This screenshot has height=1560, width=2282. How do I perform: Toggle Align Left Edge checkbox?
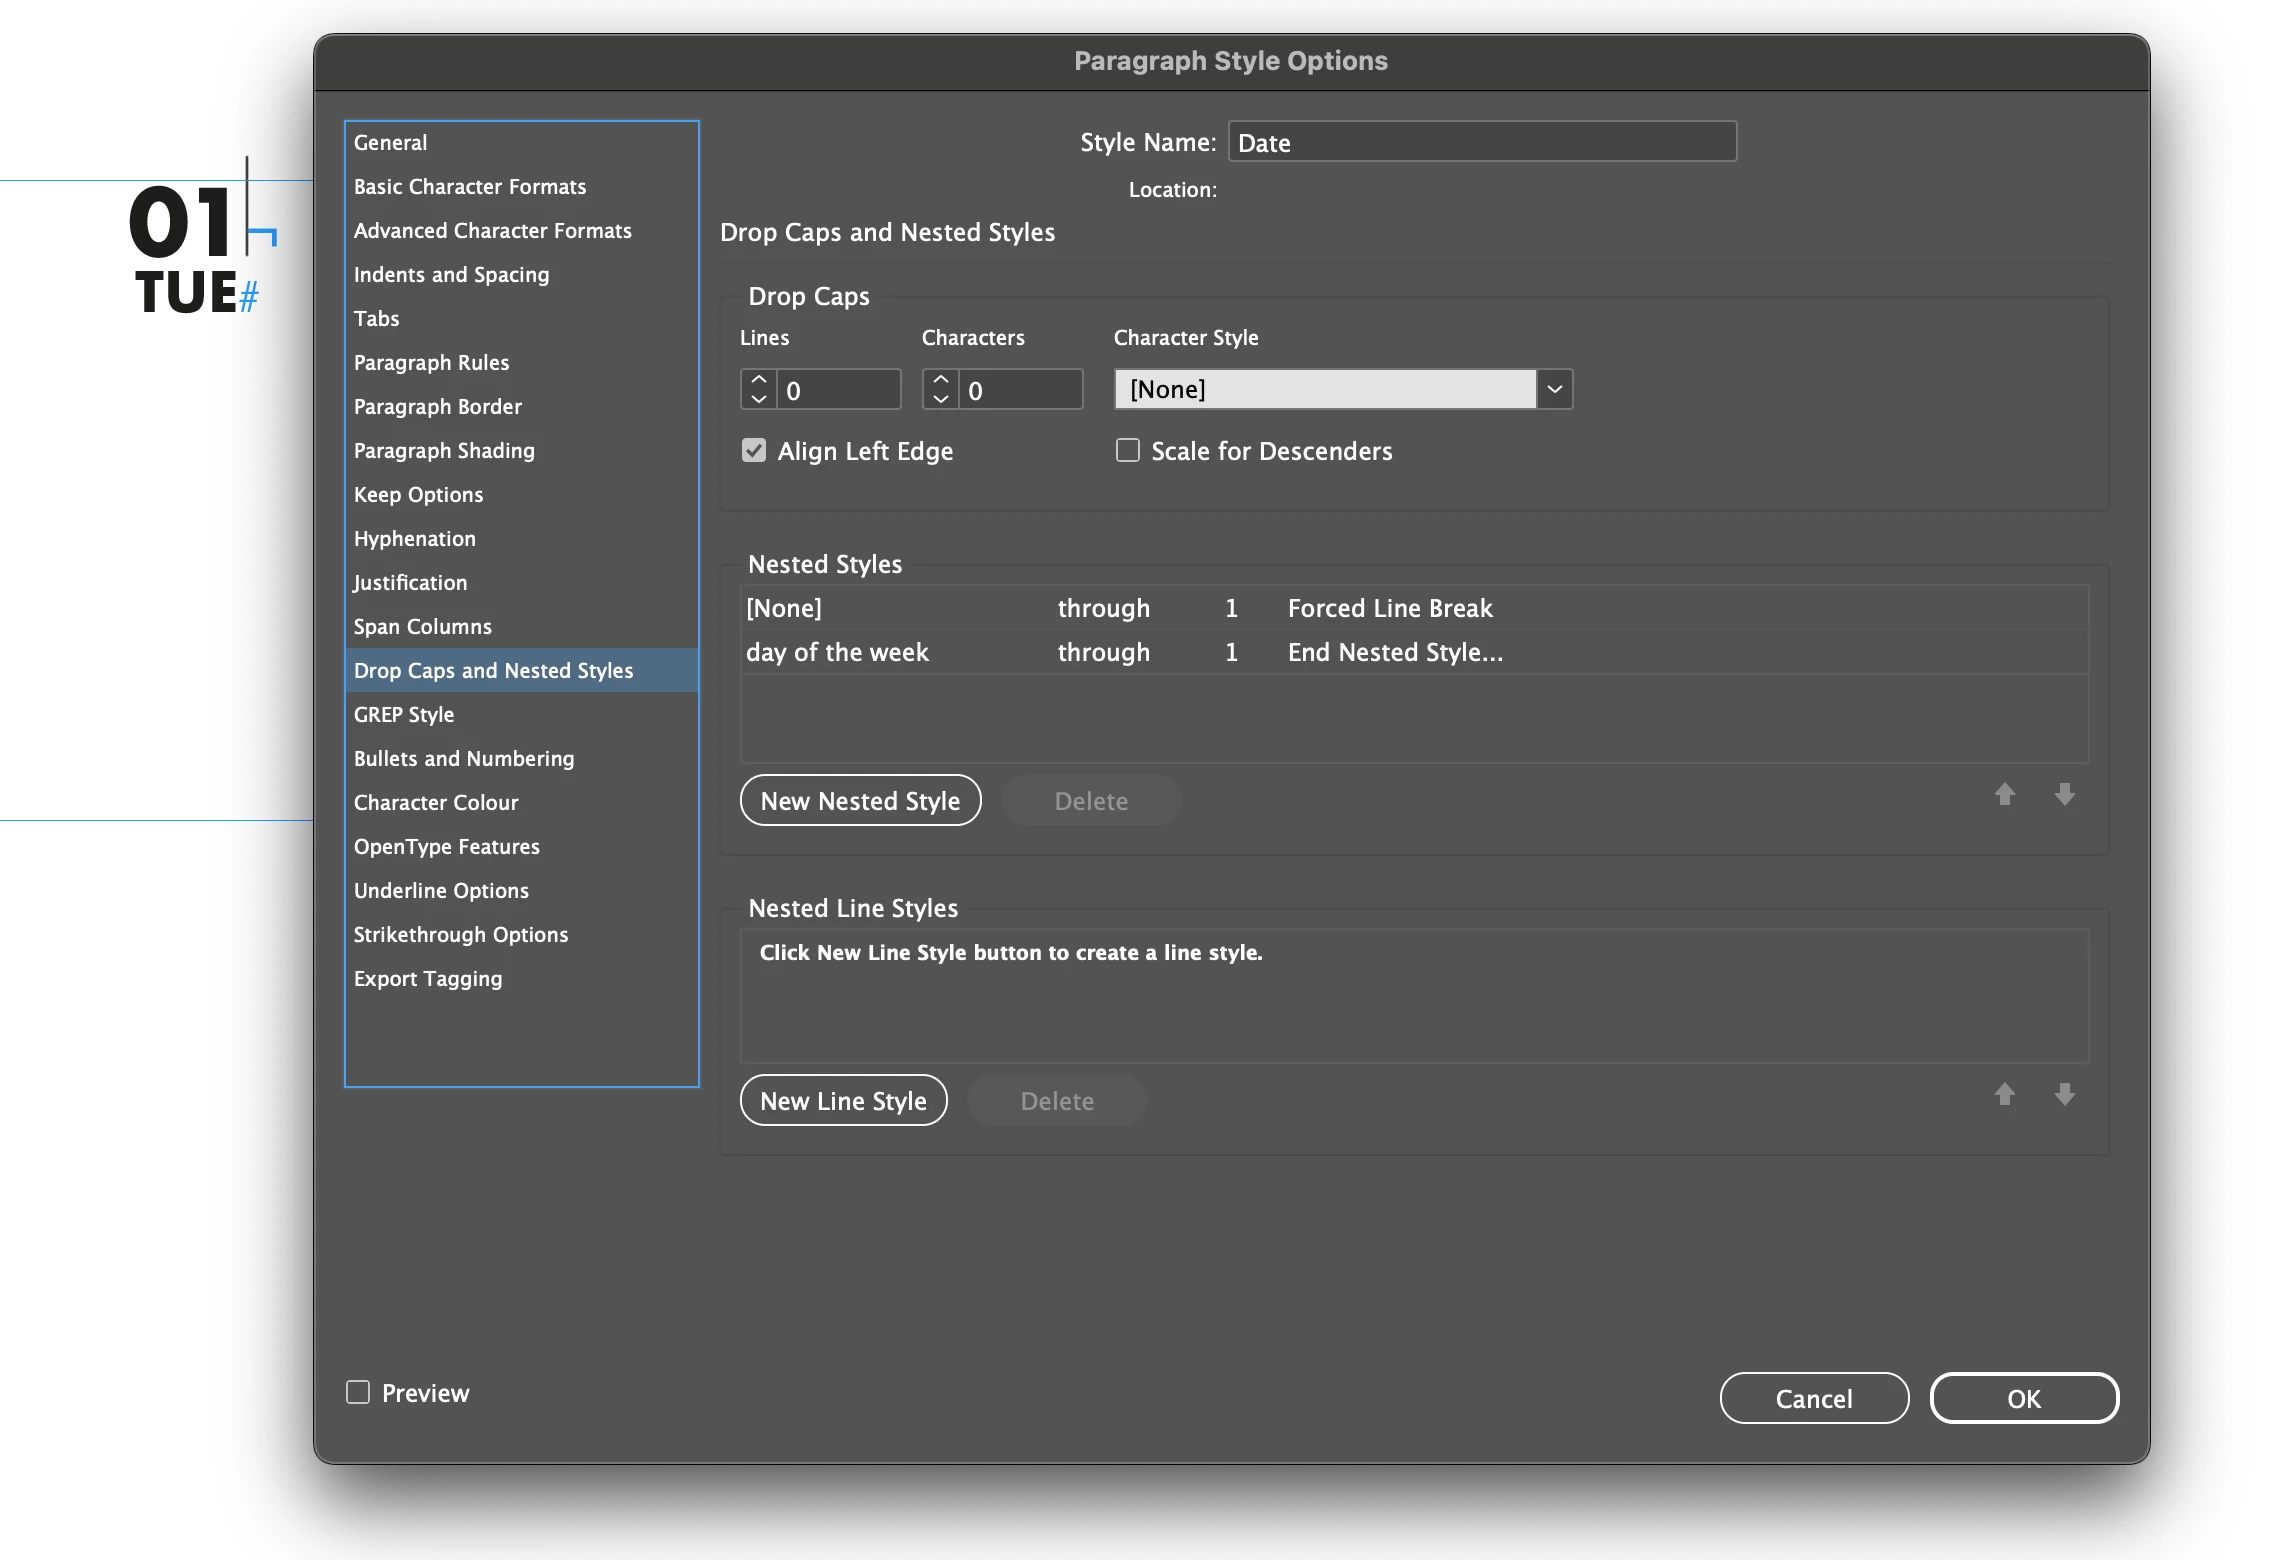click(x=754, y=451)
